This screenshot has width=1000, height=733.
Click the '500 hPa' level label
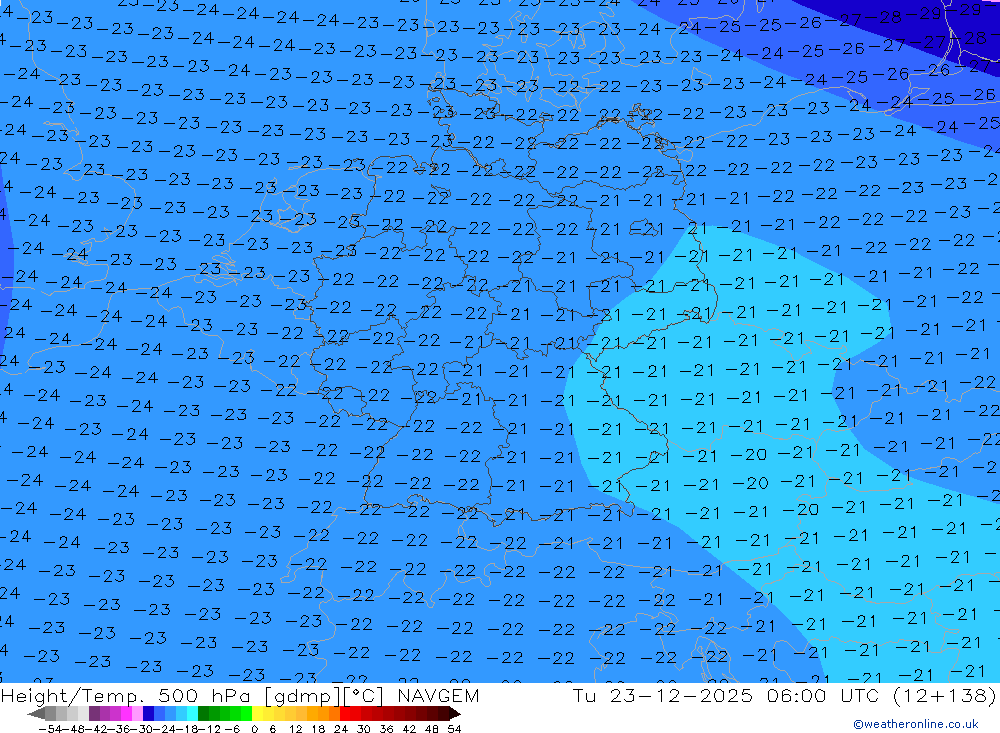[203, 696]
